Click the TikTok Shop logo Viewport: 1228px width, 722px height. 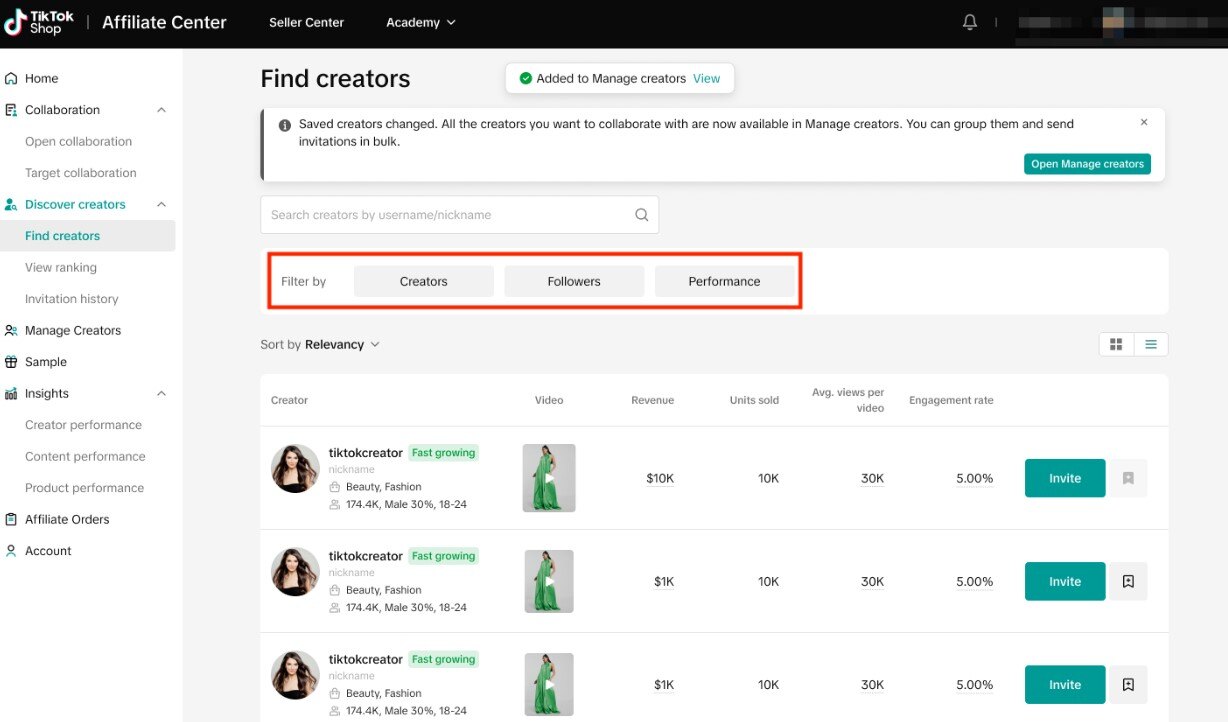[39, 22]
